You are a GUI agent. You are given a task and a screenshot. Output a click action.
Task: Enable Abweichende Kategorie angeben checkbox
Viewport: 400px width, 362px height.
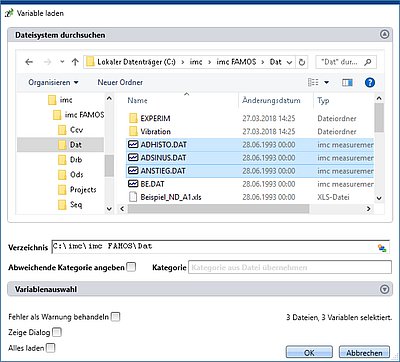(x=132, y=267)
